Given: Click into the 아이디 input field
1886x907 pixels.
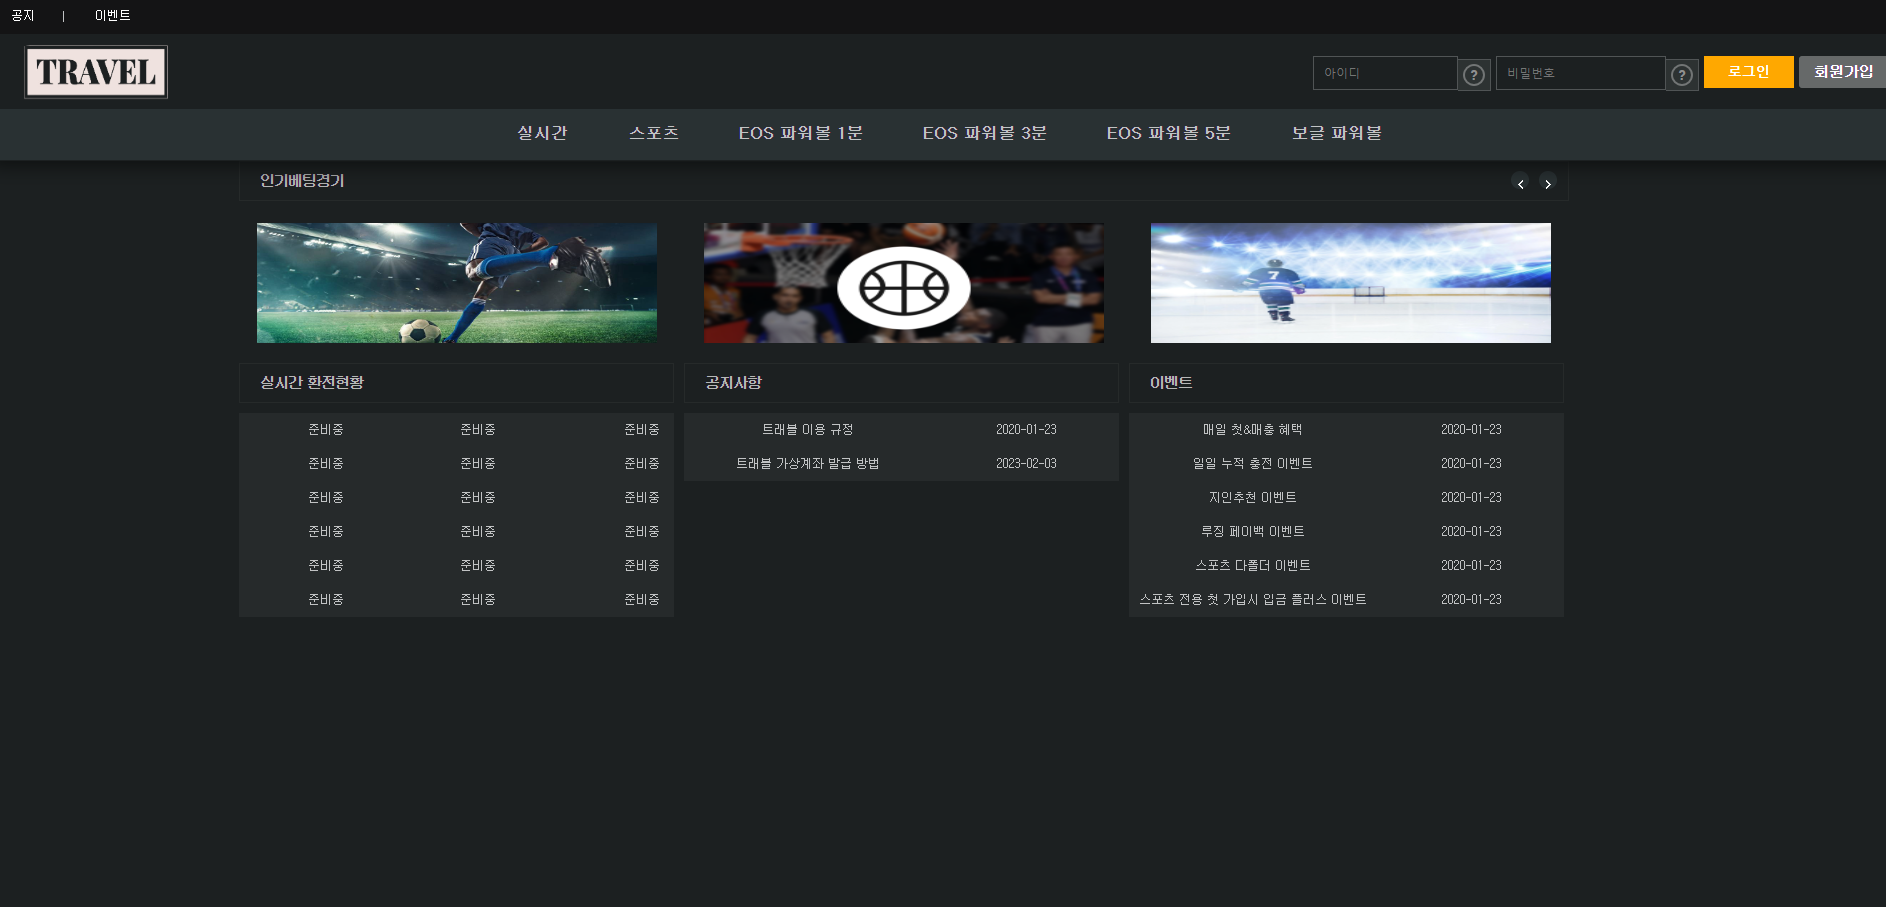Looking at the screenshot, I should tap(1384, 73).
